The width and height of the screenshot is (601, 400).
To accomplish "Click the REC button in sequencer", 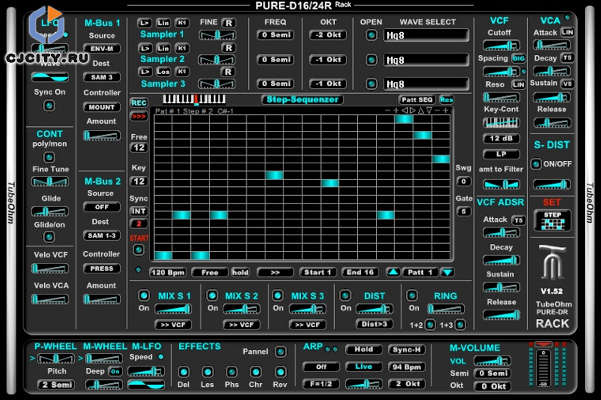I will coord(139,103).
